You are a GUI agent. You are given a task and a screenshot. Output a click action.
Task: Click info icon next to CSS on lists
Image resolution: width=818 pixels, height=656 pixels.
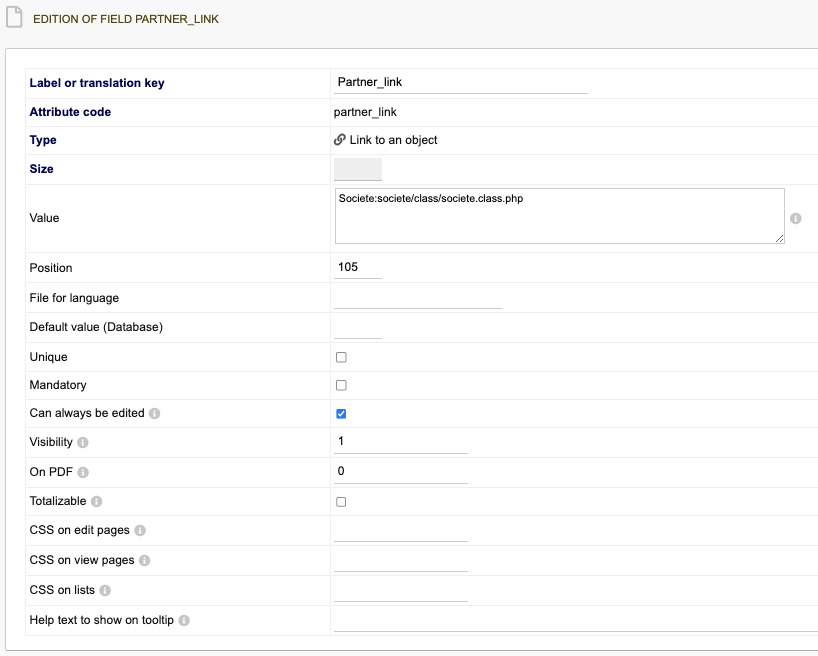coord(105,590)
